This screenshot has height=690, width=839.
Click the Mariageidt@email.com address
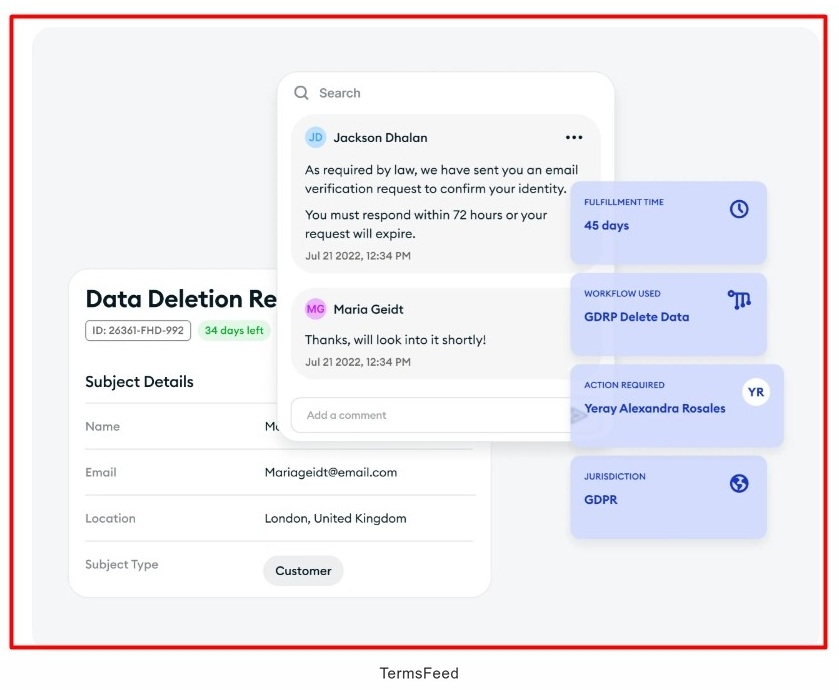(331, 472)
